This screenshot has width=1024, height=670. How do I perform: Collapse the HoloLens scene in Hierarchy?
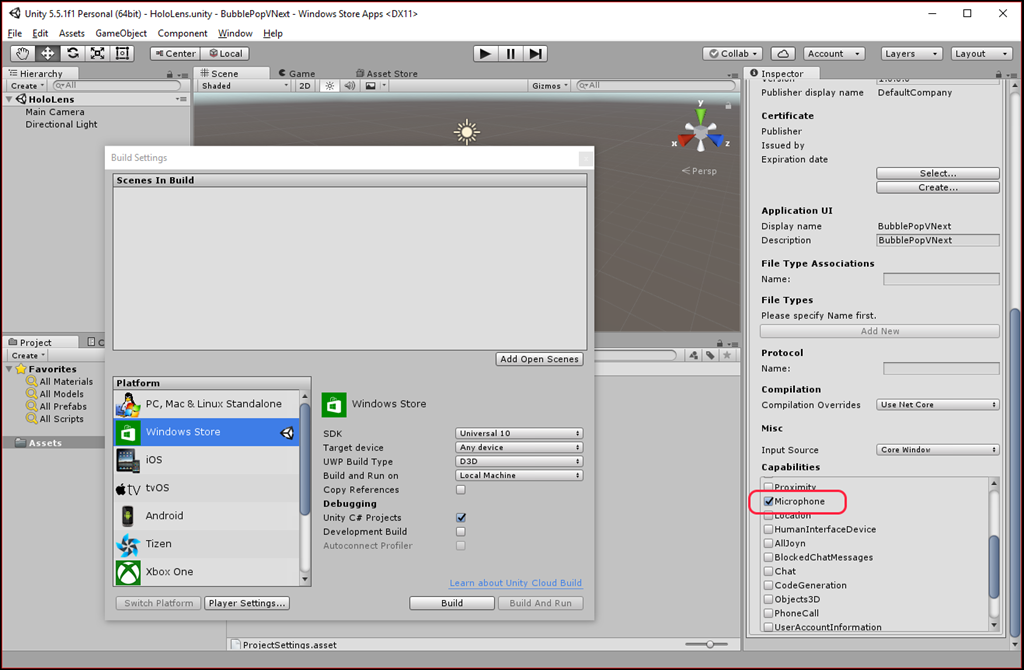click(9, 99)
